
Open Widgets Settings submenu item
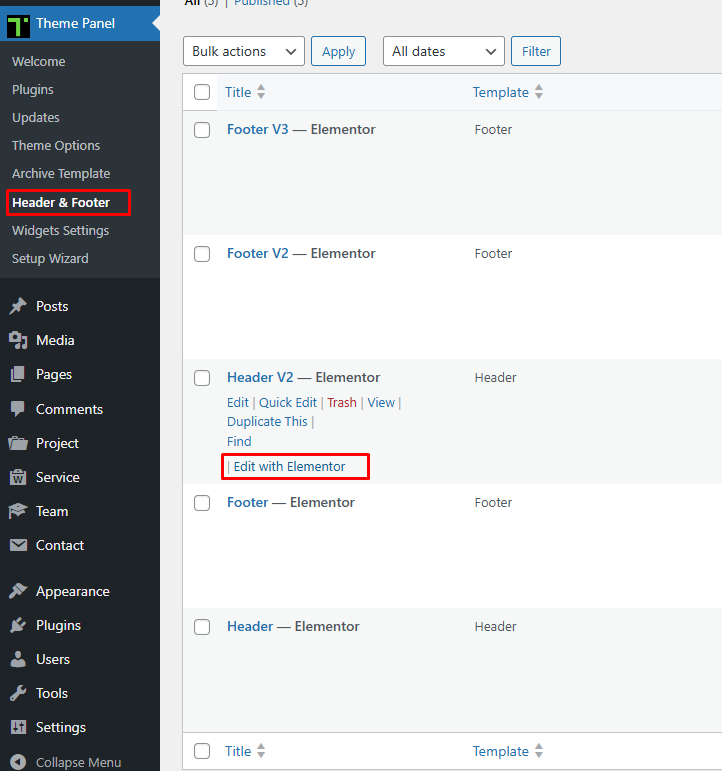(x=60, y=231)
